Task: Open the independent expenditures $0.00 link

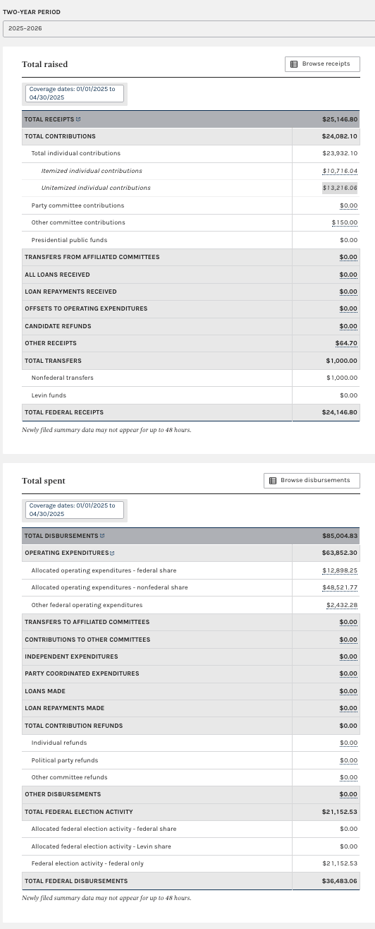Action: click(349, 657)
